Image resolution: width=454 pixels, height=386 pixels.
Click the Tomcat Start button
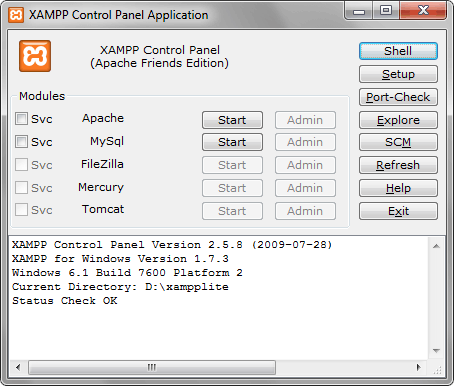point(232,211)
